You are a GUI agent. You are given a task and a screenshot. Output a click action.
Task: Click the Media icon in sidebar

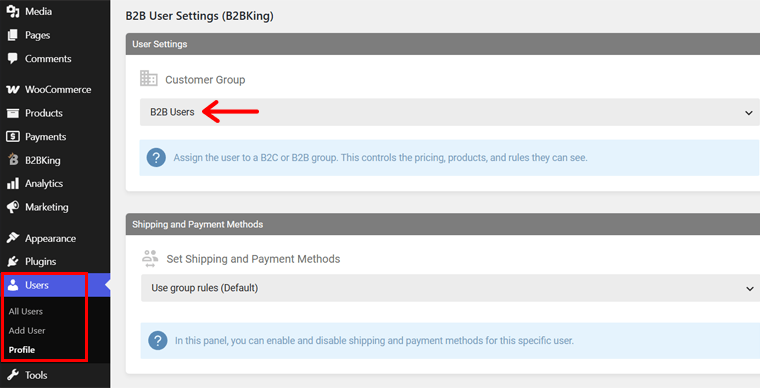click(x=13, y=12)
